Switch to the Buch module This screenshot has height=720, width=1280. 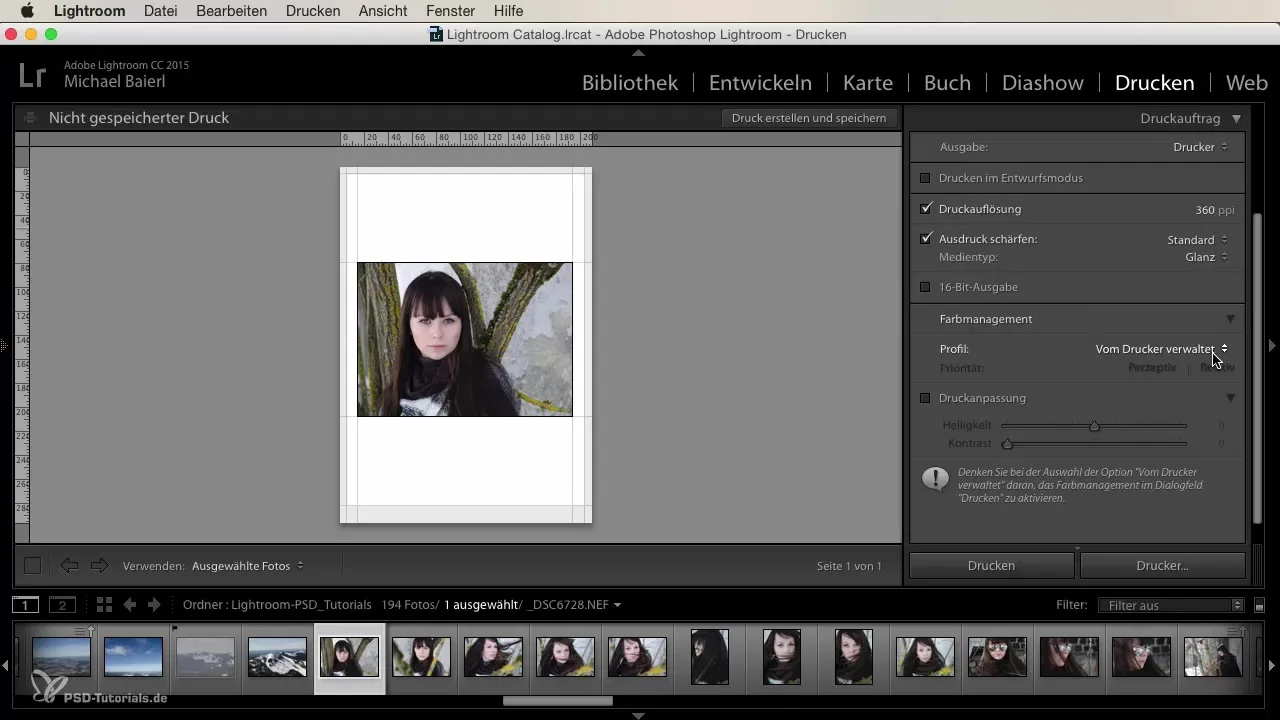[947, 83]
